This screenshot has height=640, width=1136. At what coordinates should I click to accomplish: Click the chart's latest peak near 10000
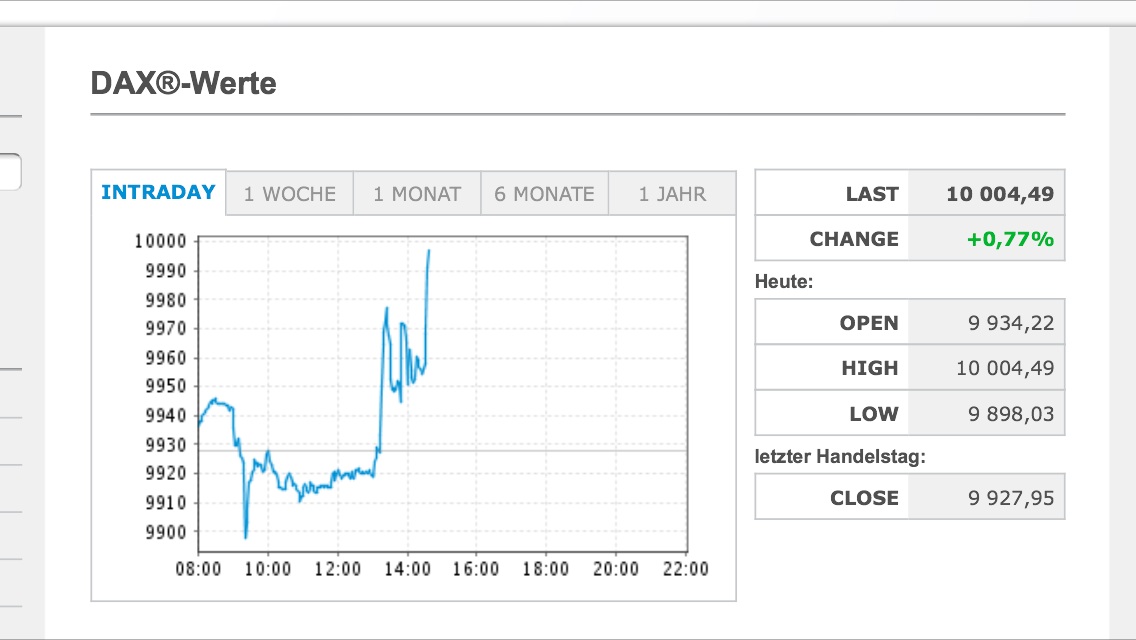click(x=429, y=250)
